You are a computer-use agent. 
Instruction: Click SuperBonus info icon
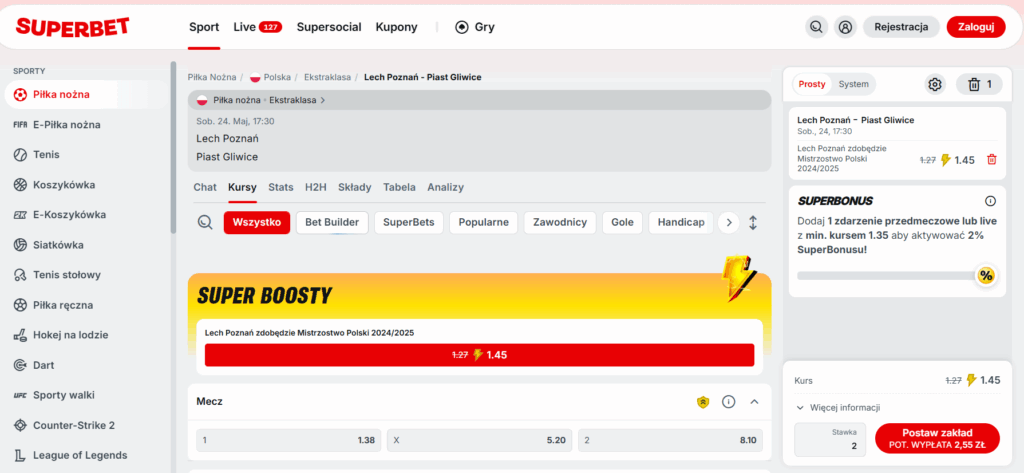pyautogui.click(x=990, y=200)
